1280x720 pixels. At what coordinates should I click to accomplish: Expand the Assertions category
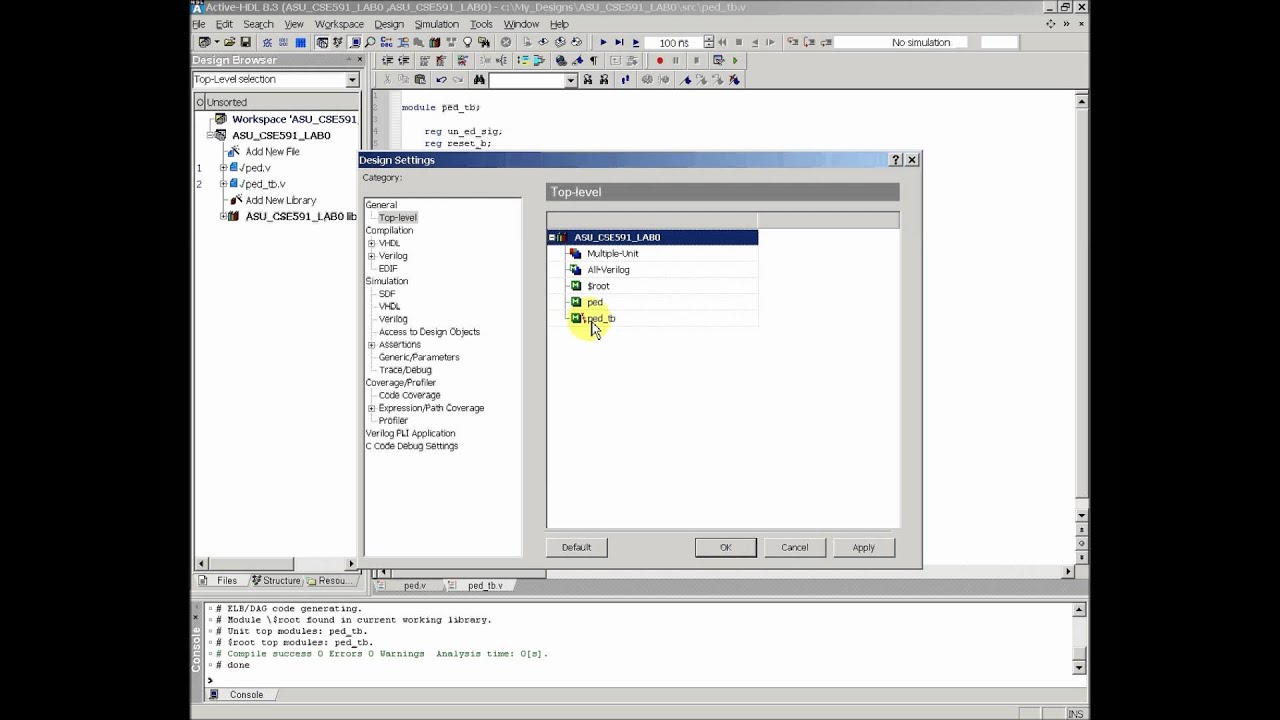tap(371, 345)
